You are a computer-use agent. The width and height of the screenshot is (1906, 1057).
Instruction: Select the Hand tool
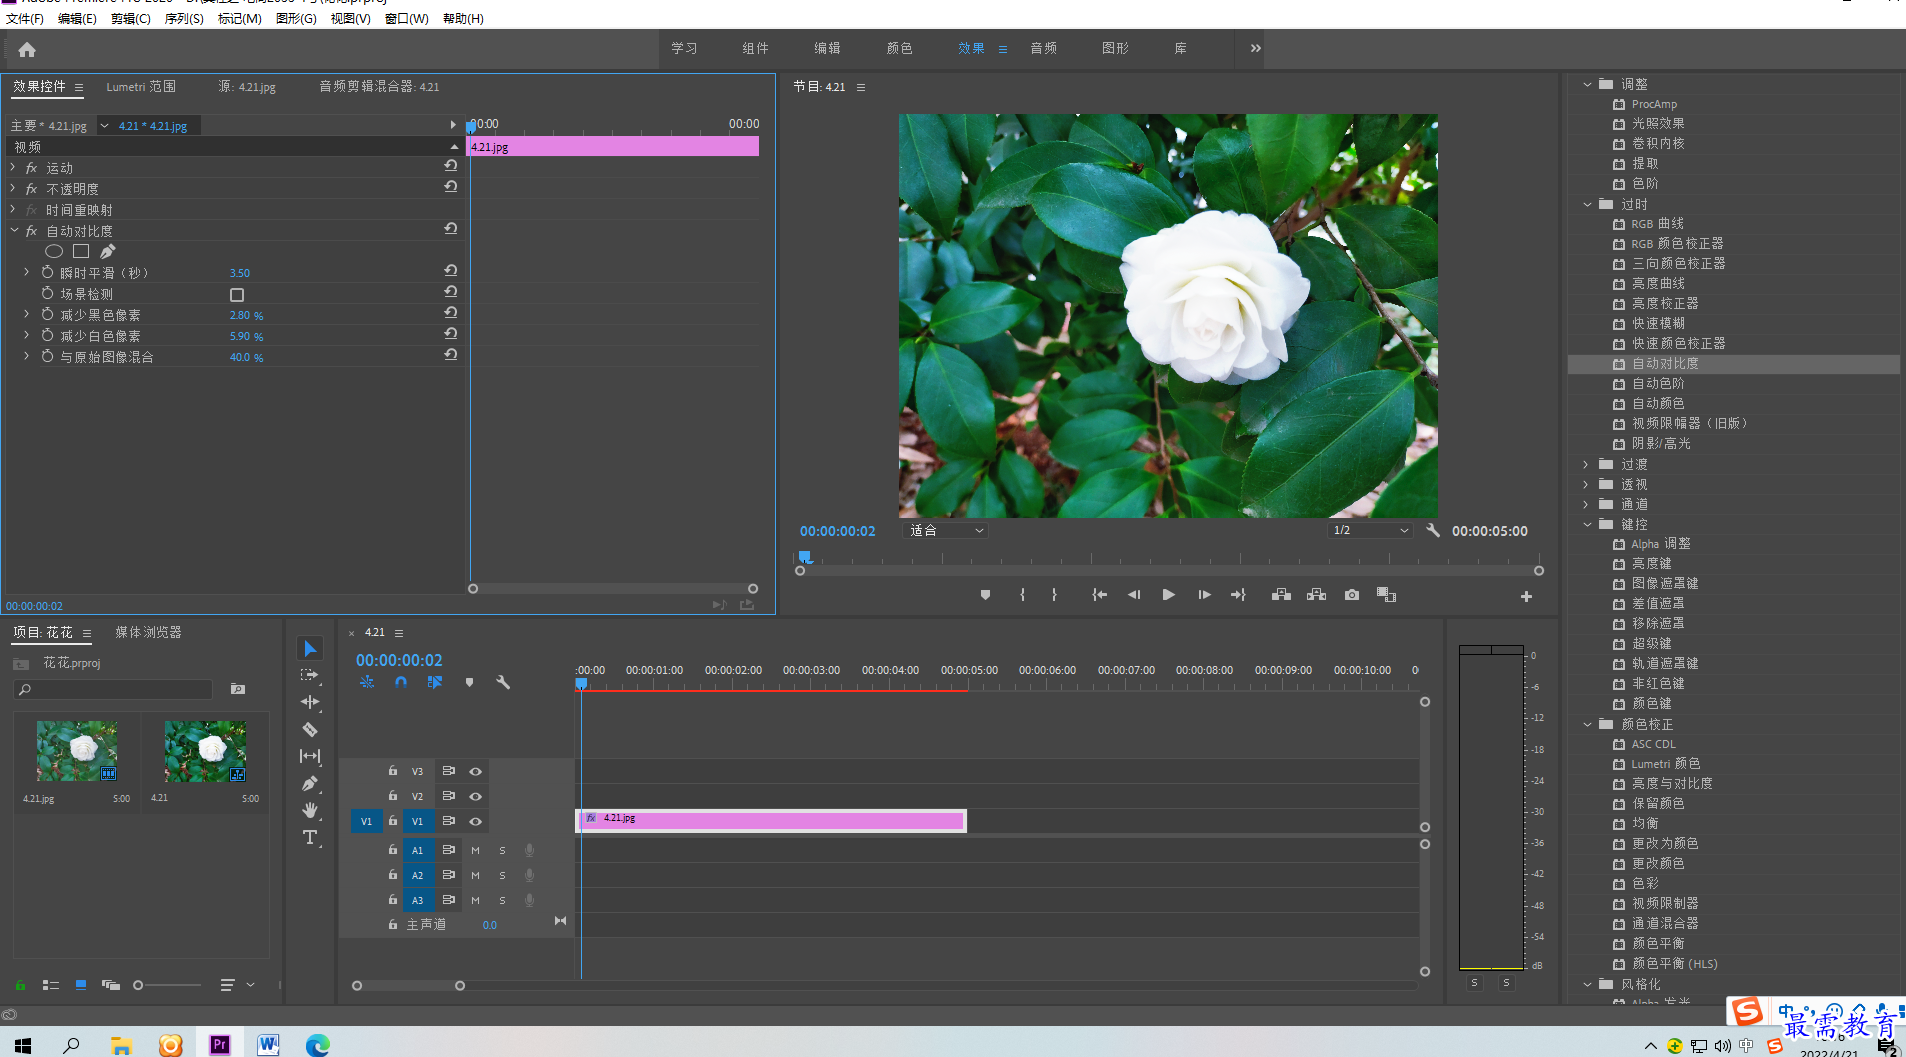click(310, 810)
